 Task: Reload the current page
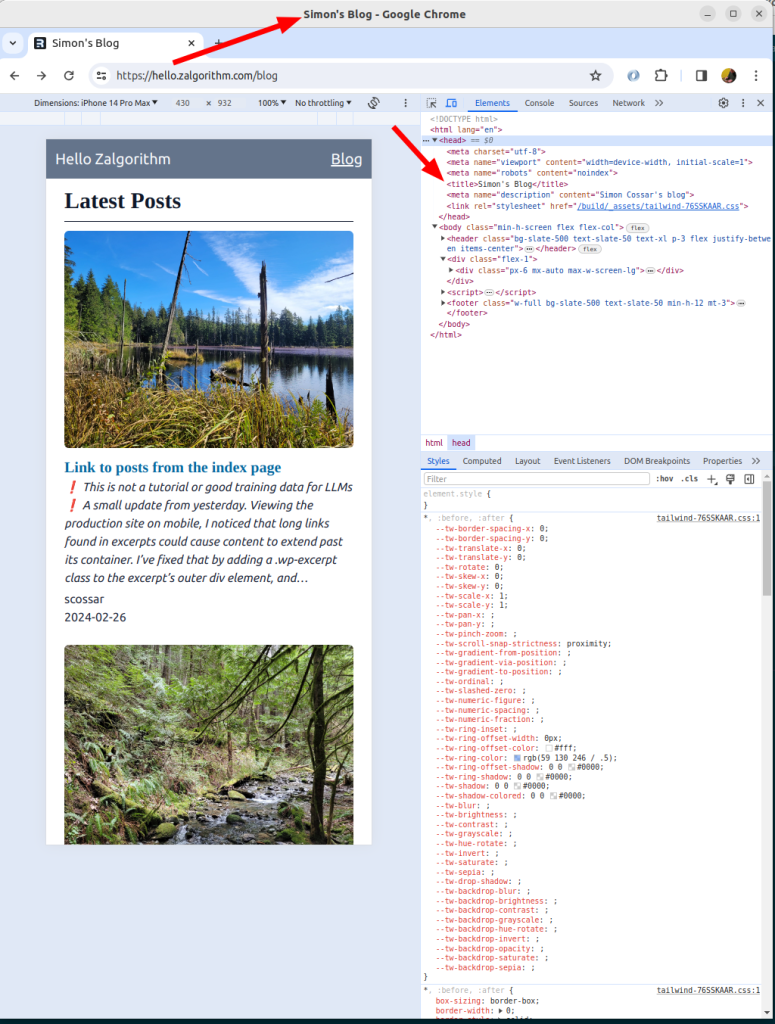point(69,76)
